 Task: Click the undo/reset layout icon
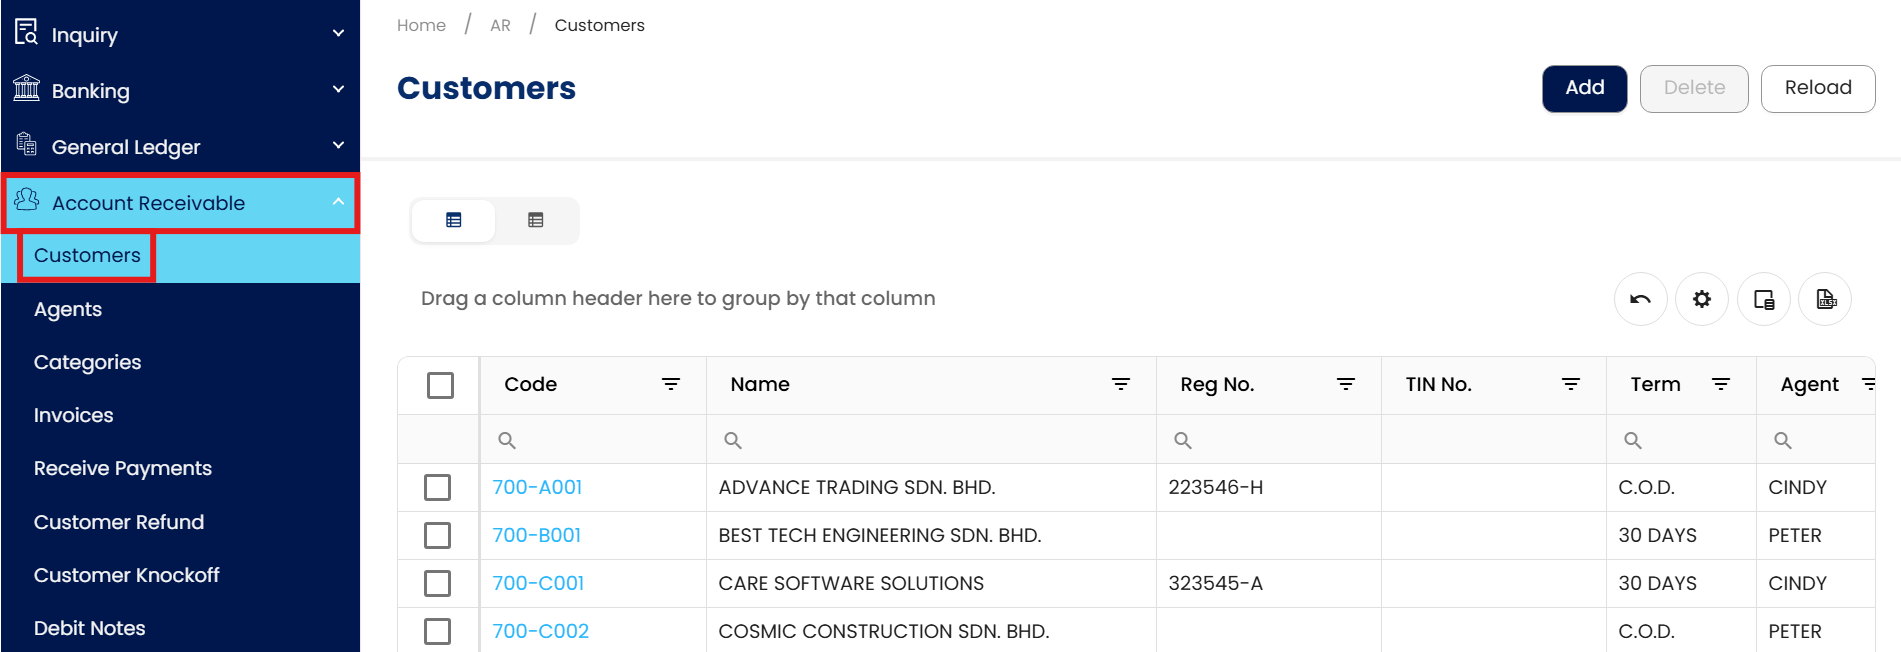click(x=1640, y=299)
